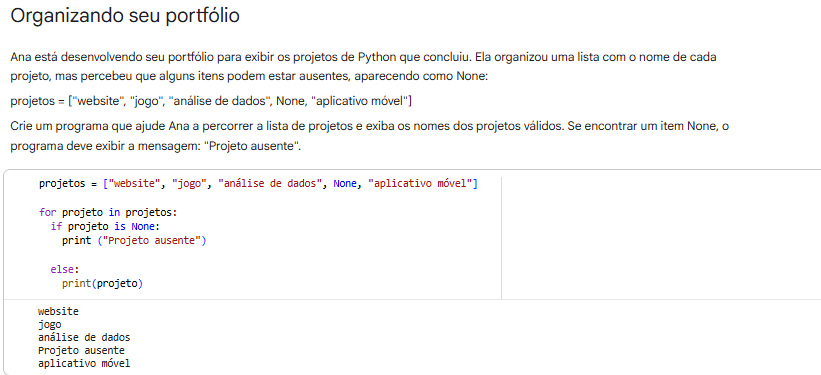Place cursor in code line defining projetos list

[258, 184]
